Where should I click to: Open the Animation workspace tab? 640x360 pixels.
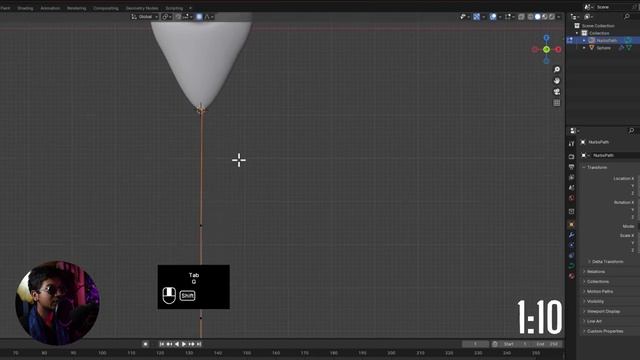pos(50,8)
